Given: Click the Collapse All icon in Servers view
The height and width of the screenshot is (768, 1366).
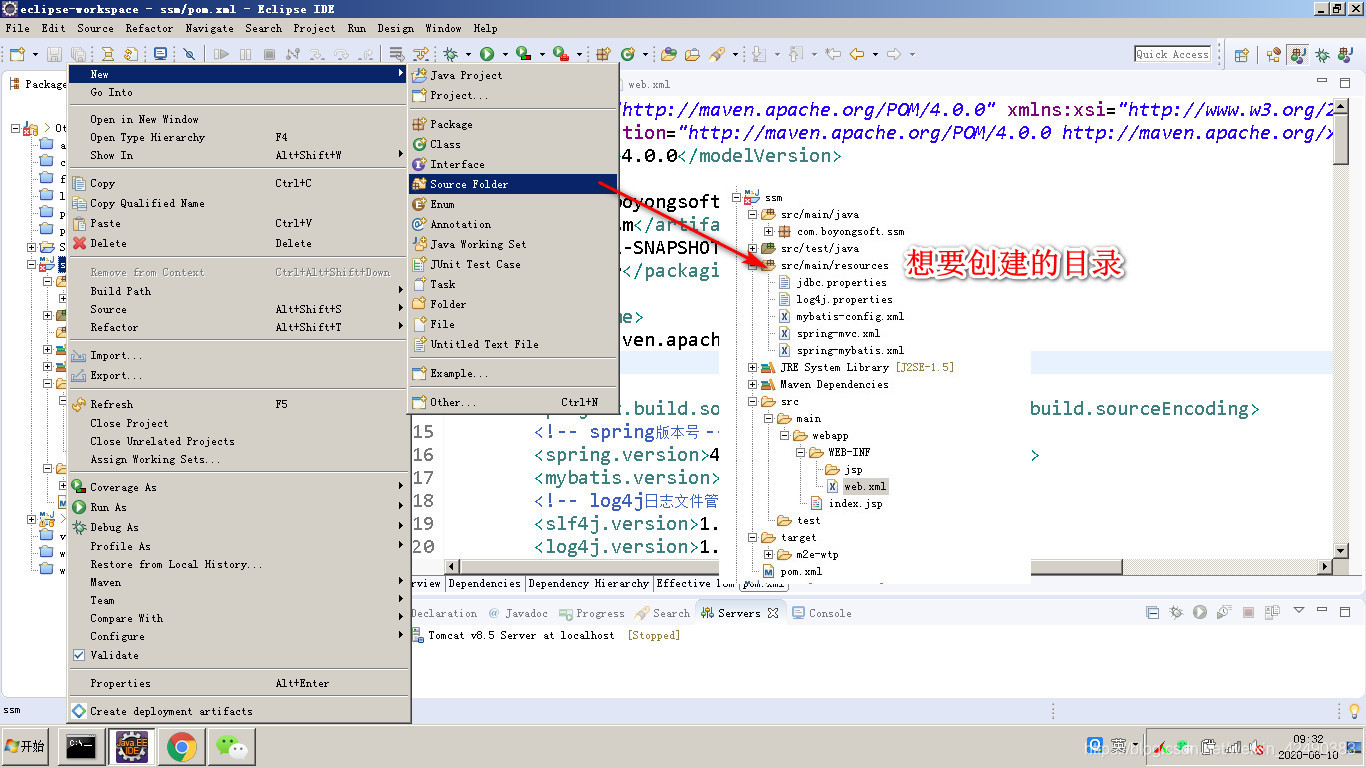Looking at the screenshot, I should [1152, 612].
